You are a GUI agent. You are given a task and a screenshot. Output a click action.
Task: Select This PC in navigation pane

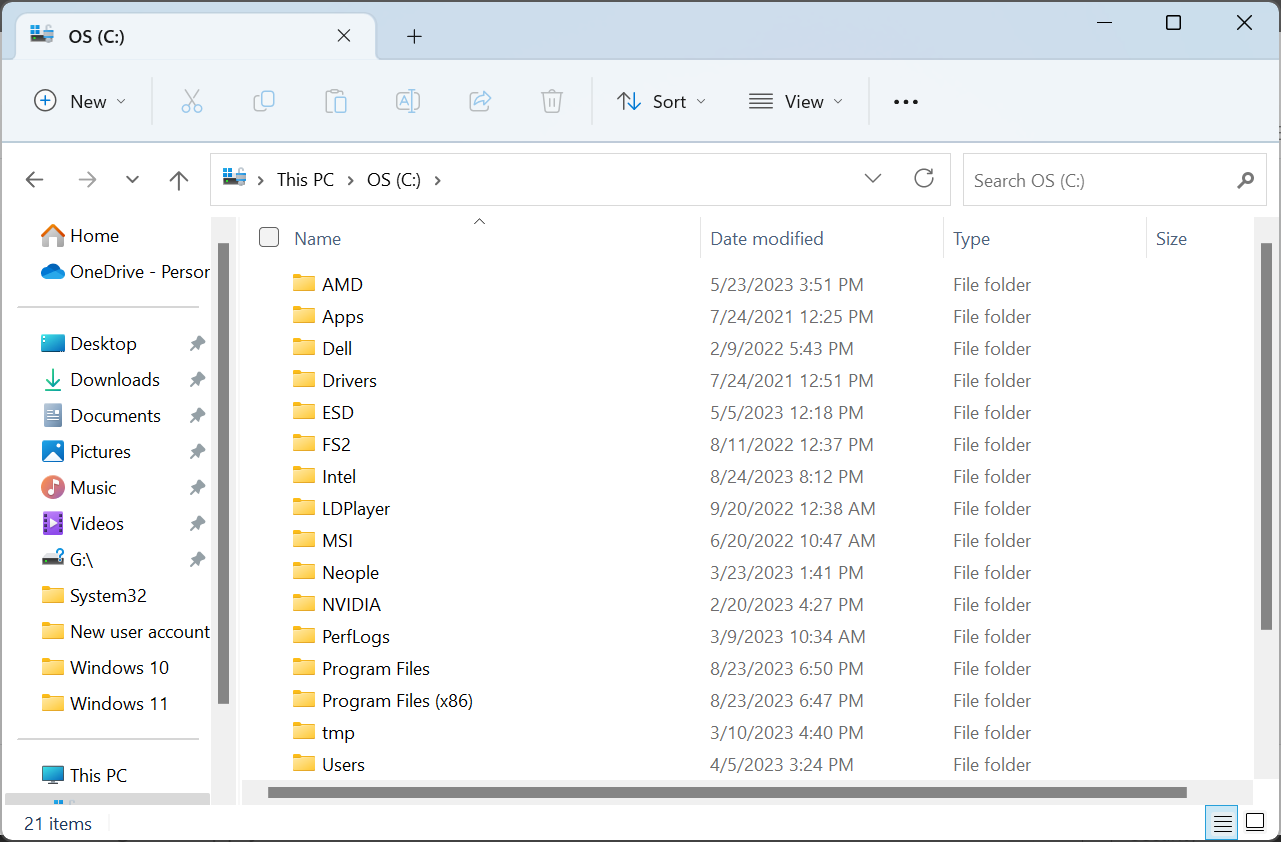click(x=84, y=775)
